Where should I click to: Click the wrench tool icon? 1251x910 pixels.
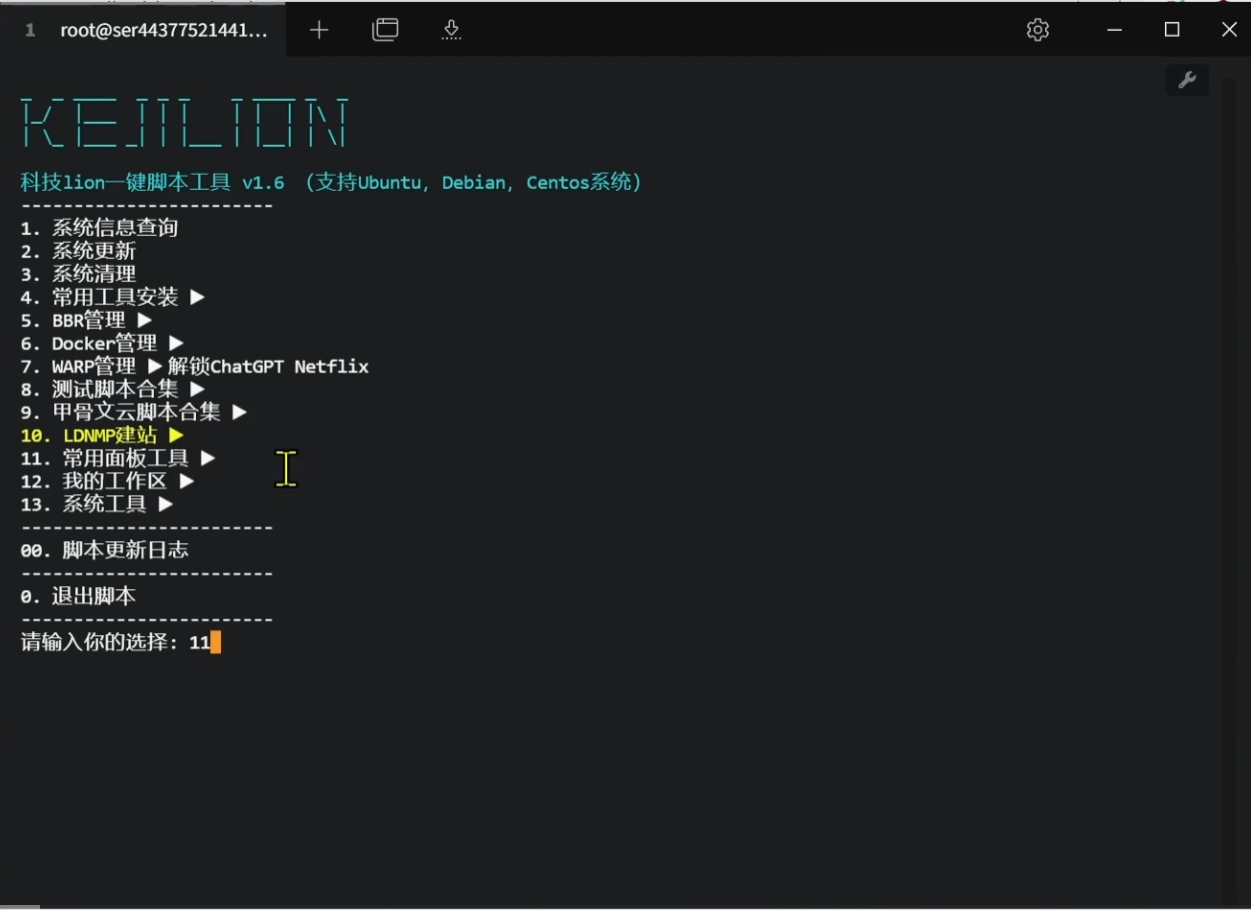pos(1187,81)
